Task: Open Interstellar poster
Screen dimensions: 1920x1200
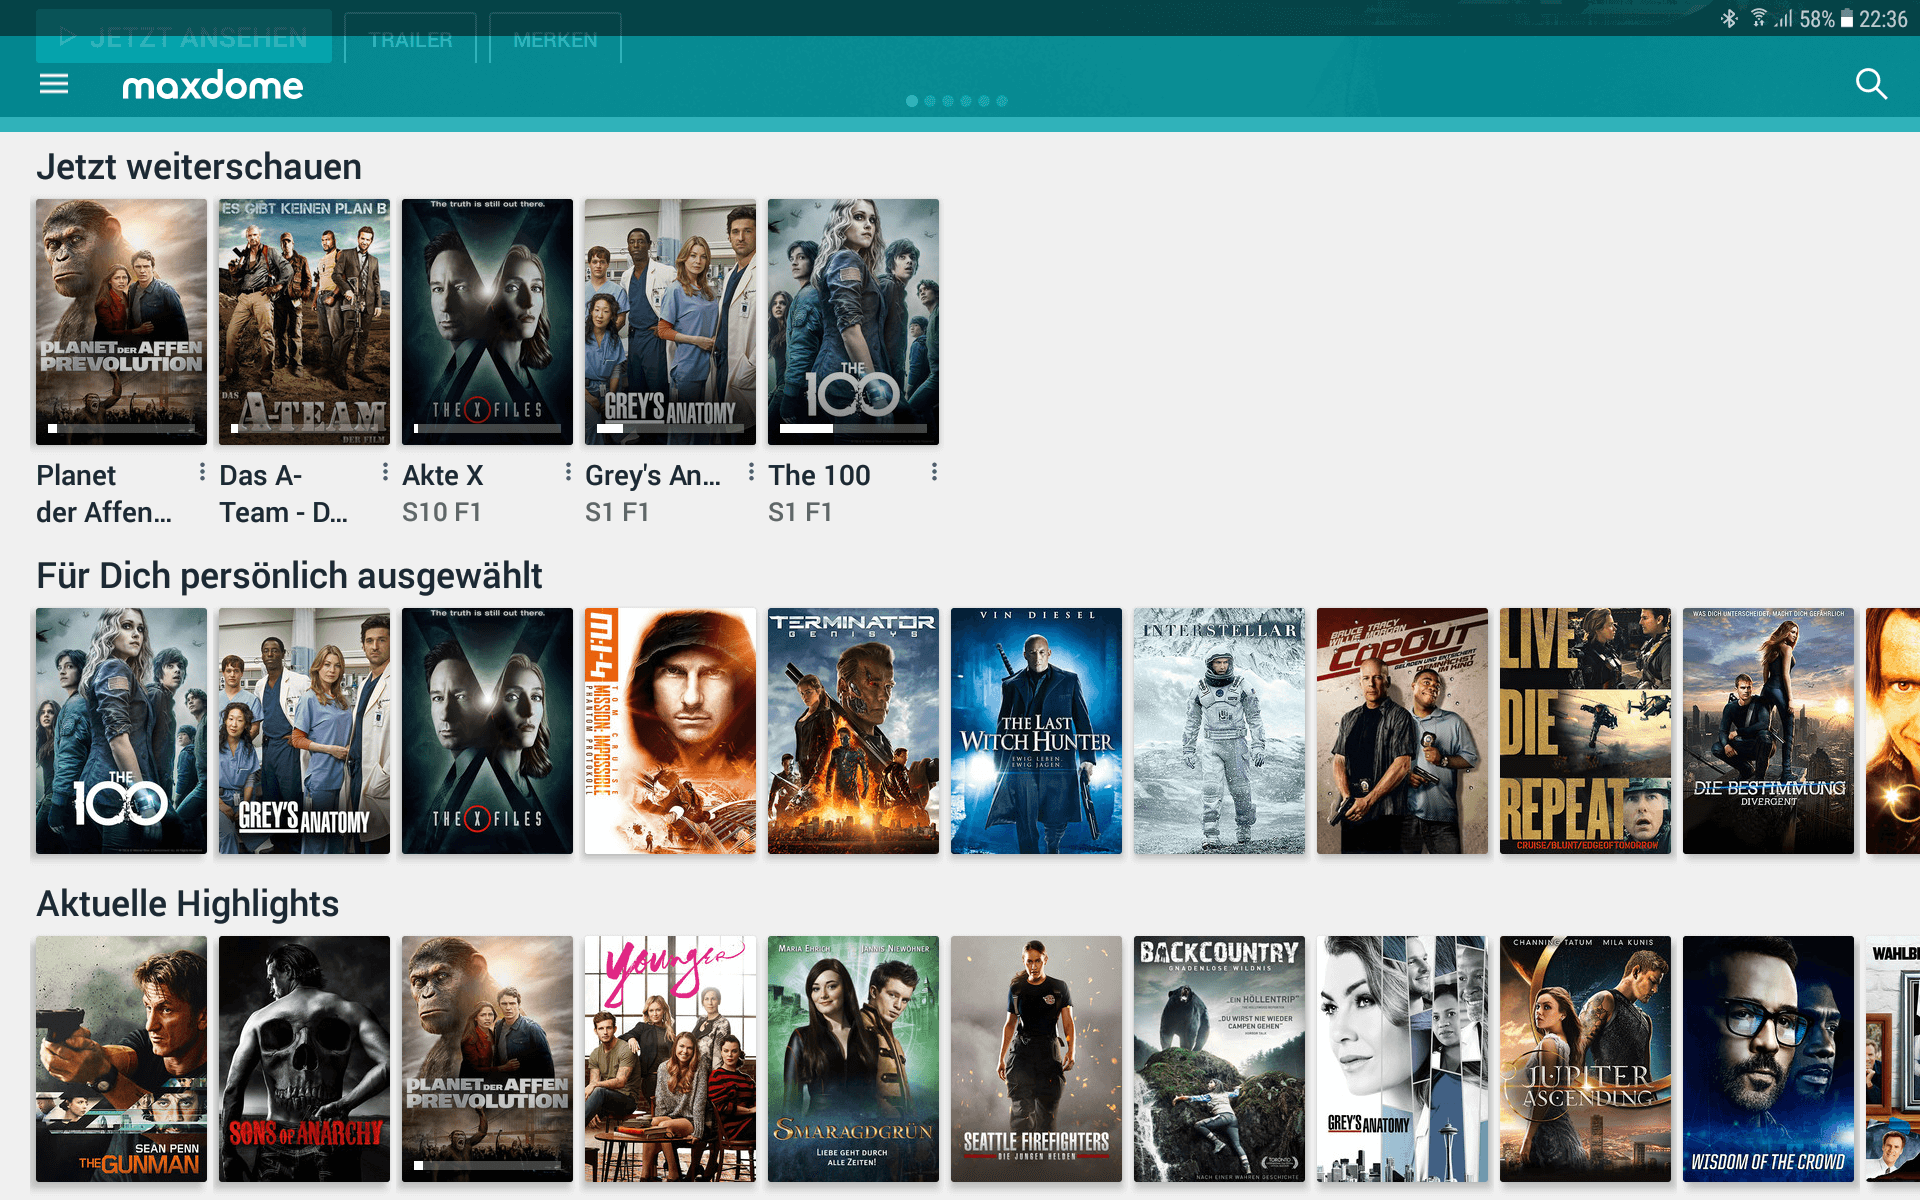Action: [x=1219, y=731]
